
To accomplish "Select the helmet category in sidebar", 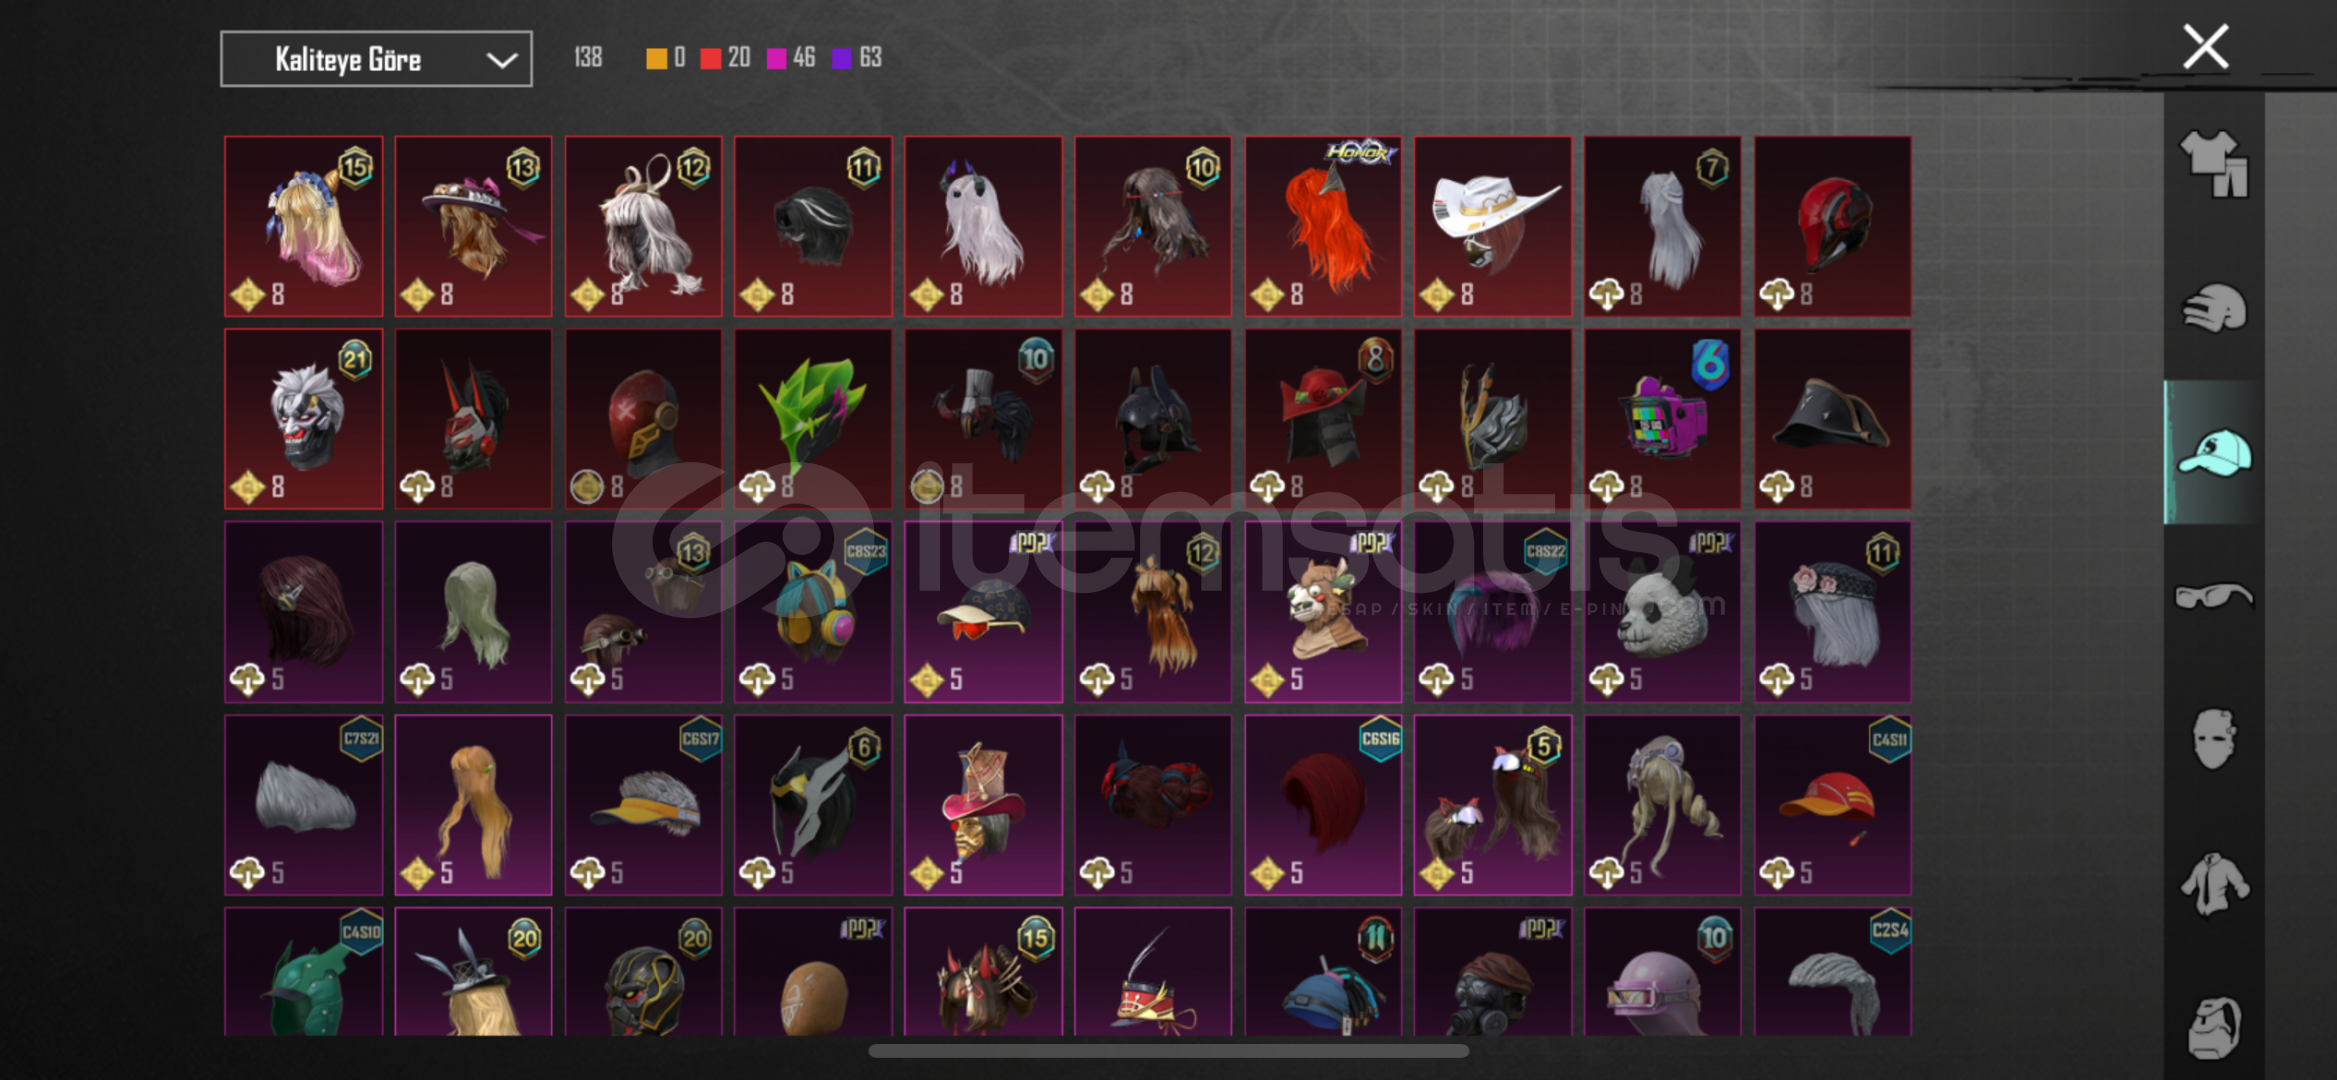I will pos(2214,307).
